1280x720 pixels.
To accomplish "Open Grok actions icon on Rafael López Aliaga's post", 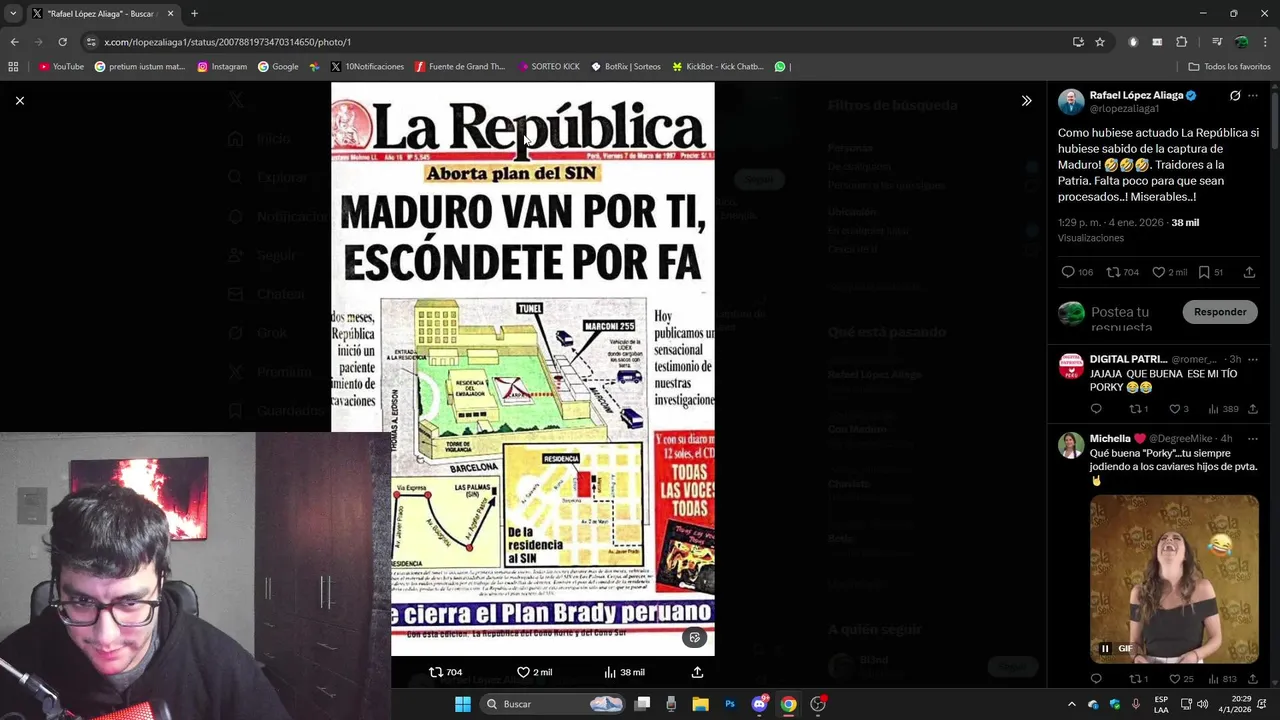I will click(1235, 96).
